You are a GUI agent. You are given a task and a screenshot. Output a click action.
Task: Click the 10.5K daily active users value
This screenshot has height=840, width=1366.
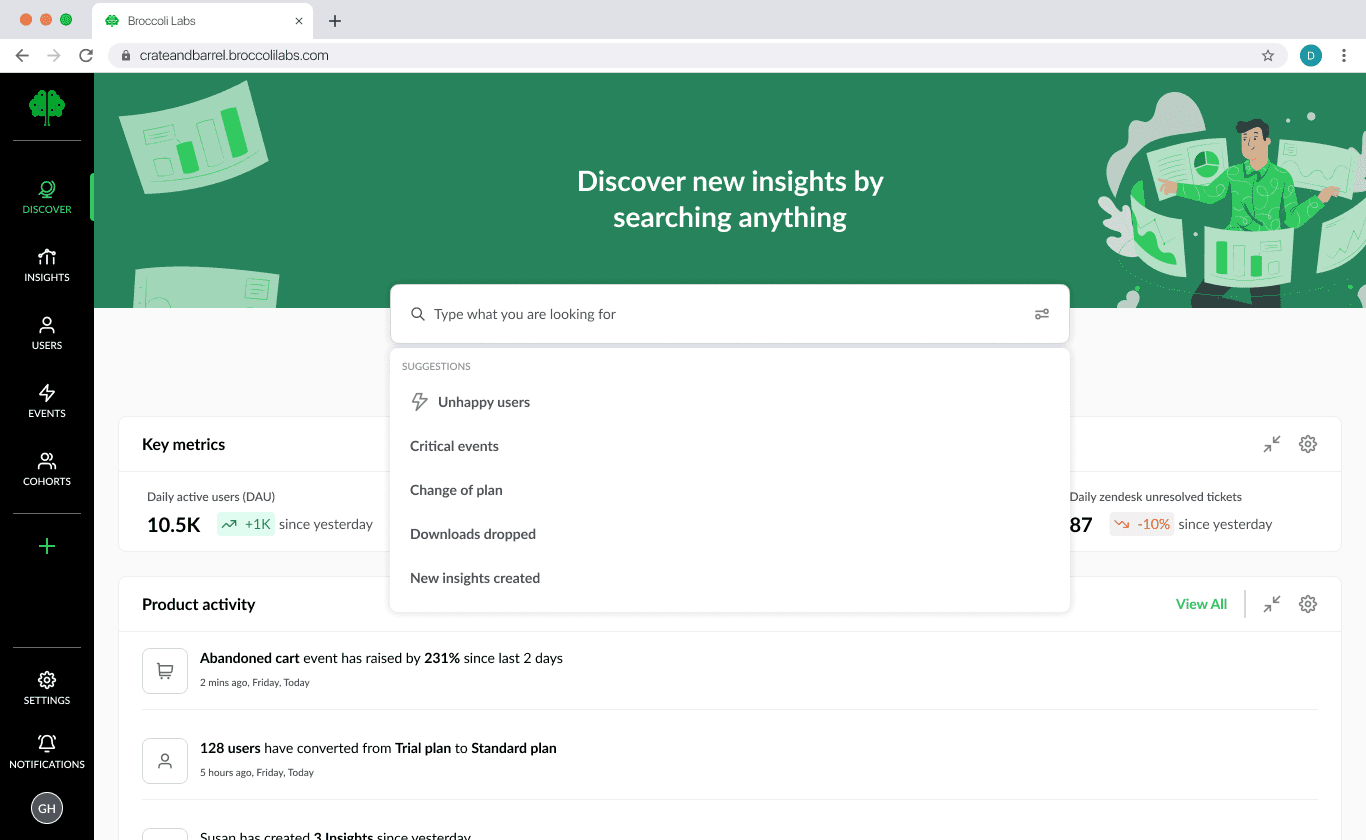(174, 524)
